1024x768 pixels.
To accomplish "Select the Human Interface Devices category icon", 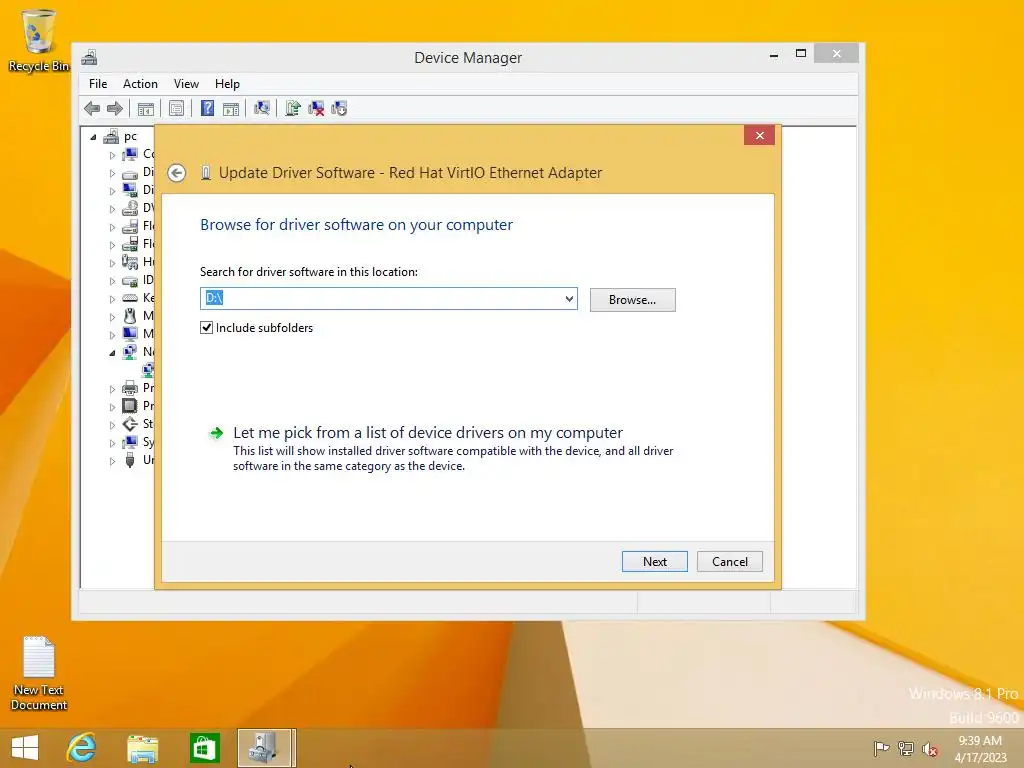I will click(x=130, y=262).
